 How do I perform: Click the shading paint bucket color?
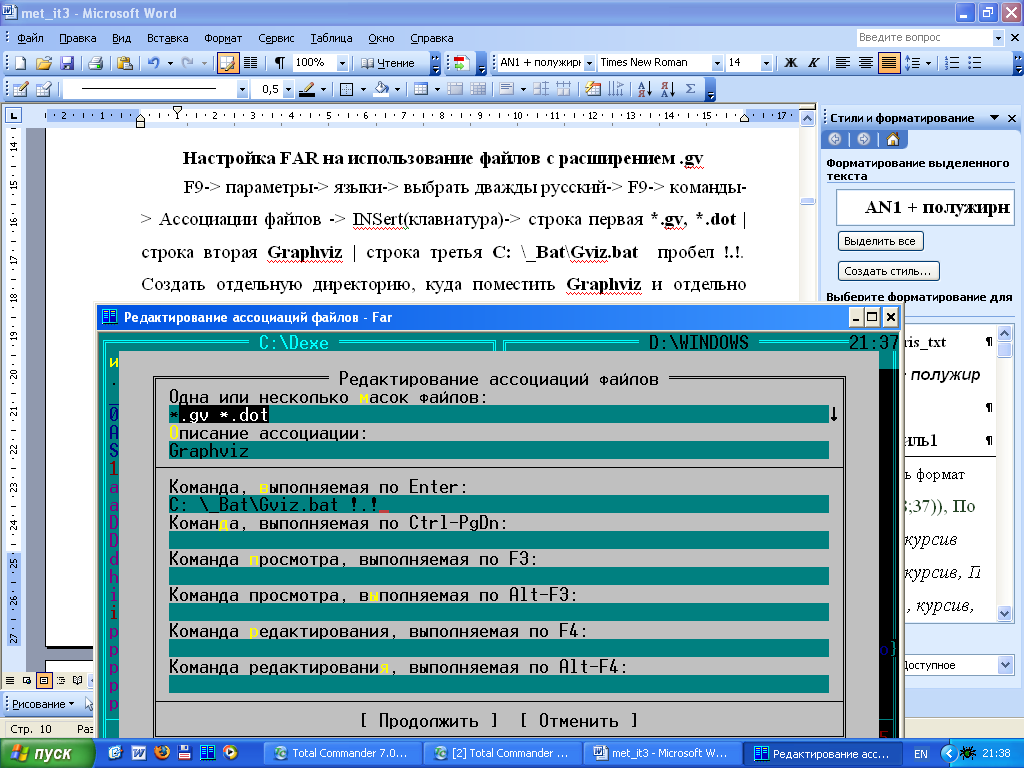pos(381,89)
